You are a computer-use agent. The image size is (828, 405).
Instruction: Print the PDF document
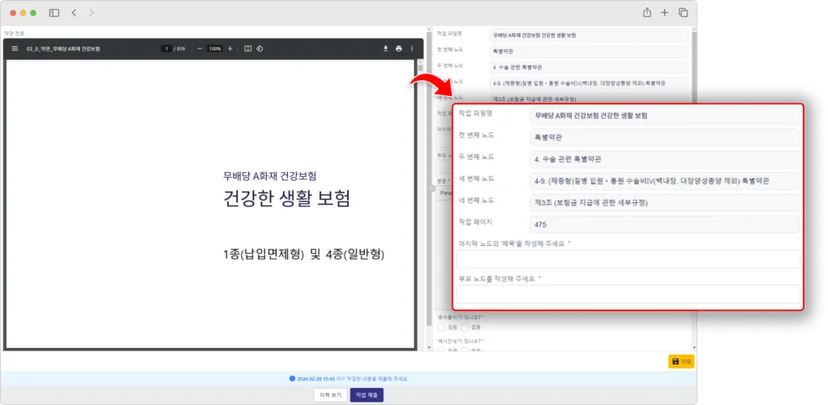[x=399, y=49]
